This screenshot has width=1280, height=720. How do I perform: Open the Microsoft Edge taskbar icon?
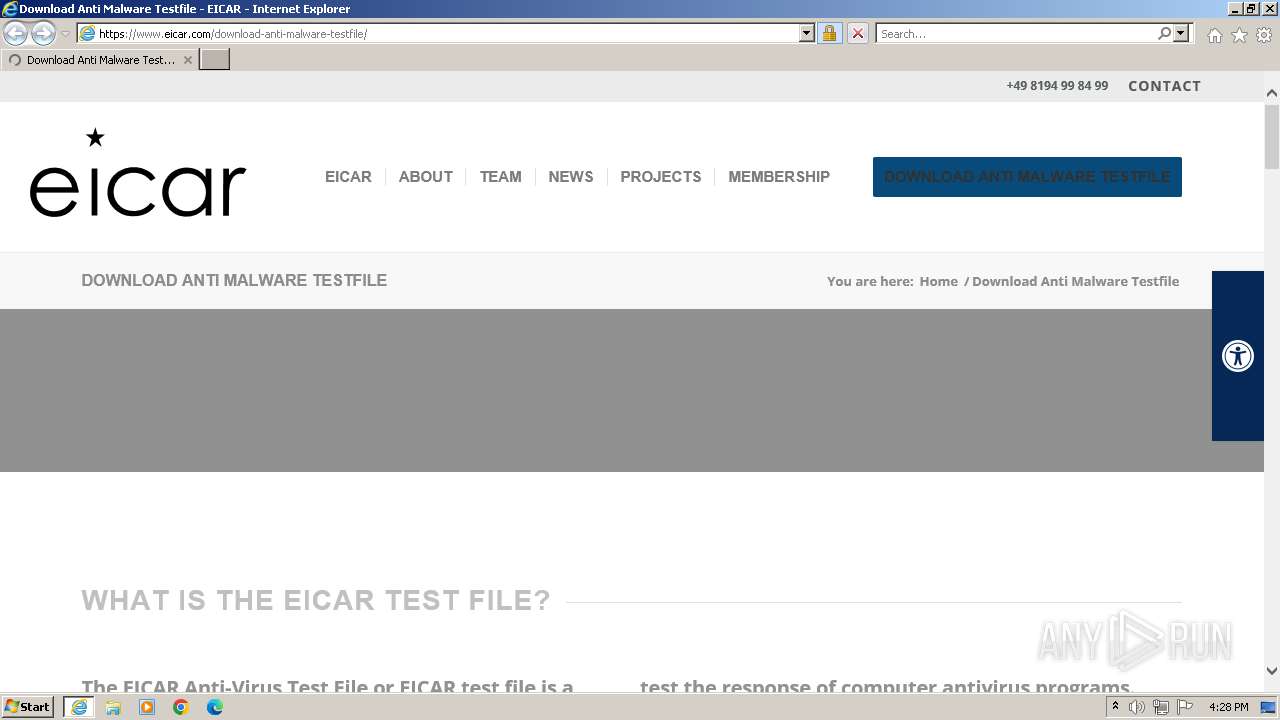(x=215, y=707)
